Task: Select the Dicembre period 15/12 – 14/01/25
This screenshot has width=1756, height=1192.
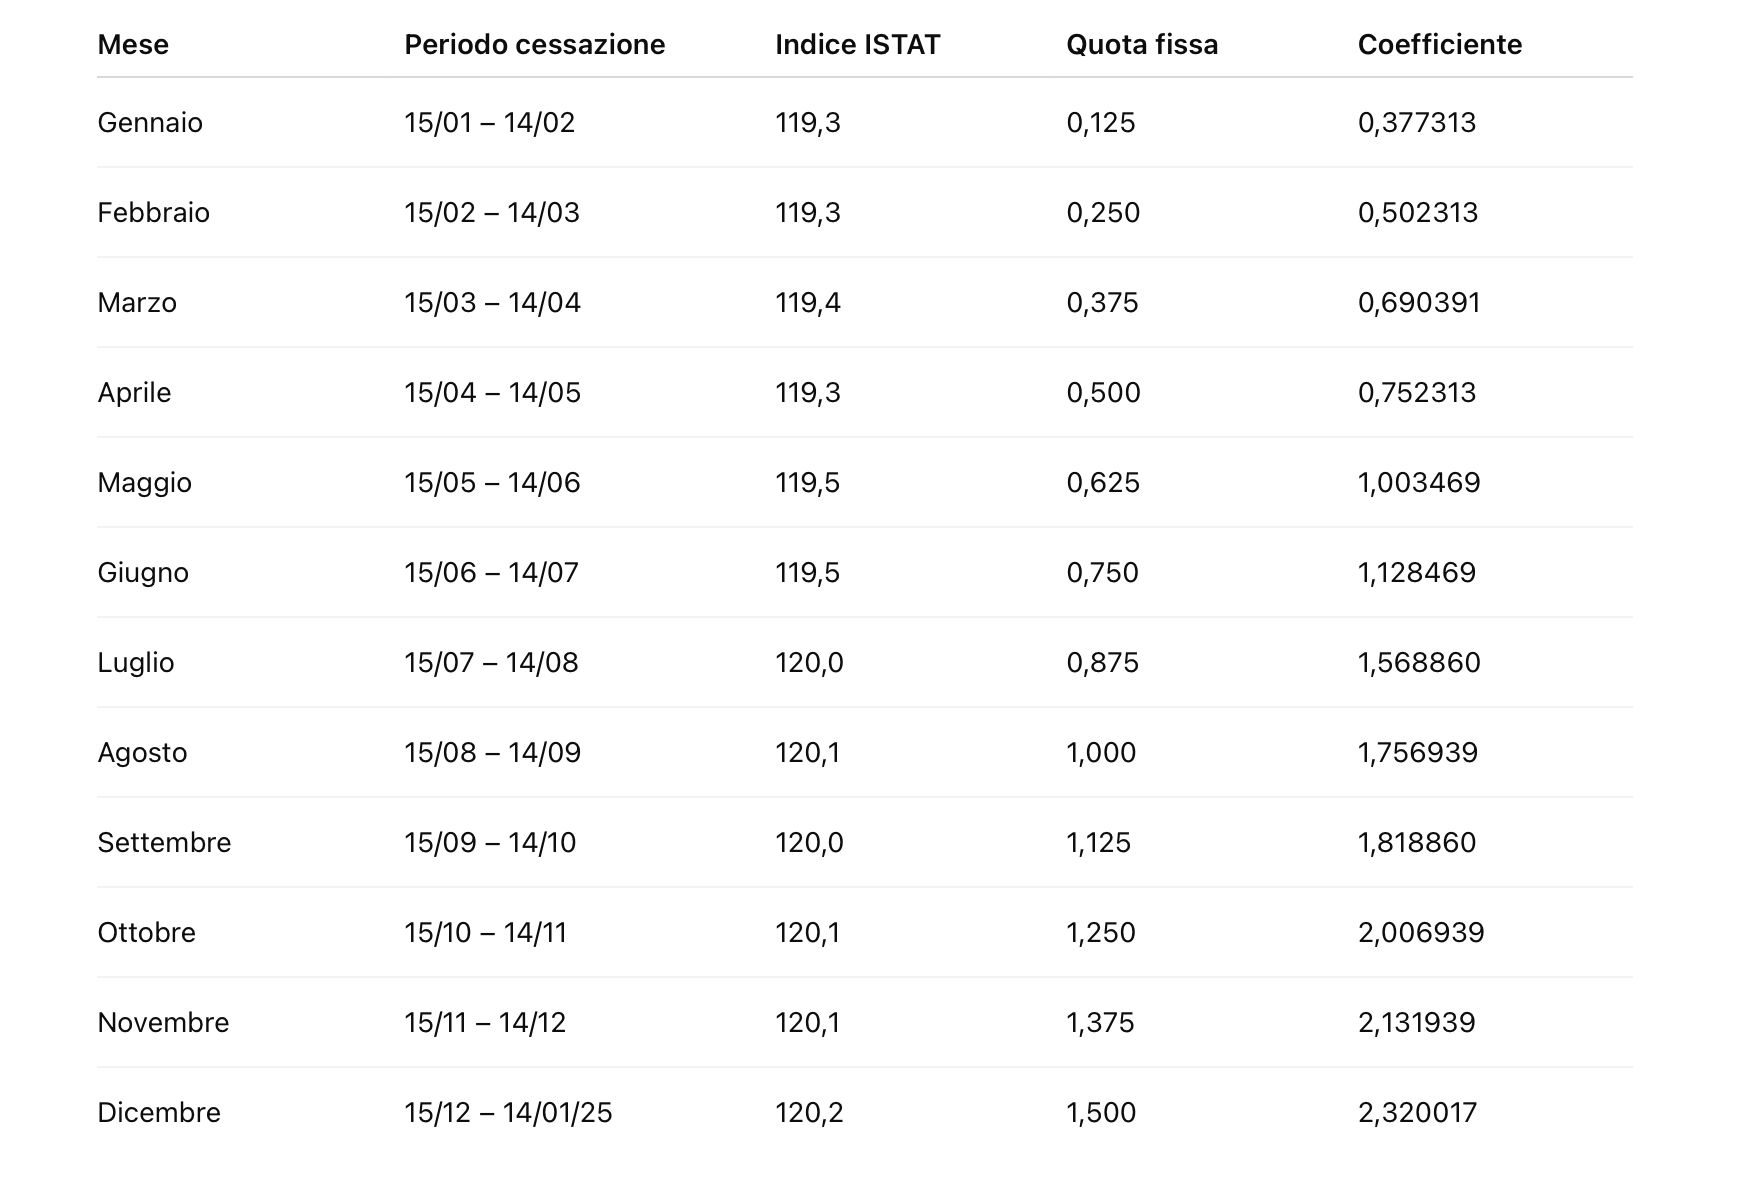Action: coord(508,1113)
